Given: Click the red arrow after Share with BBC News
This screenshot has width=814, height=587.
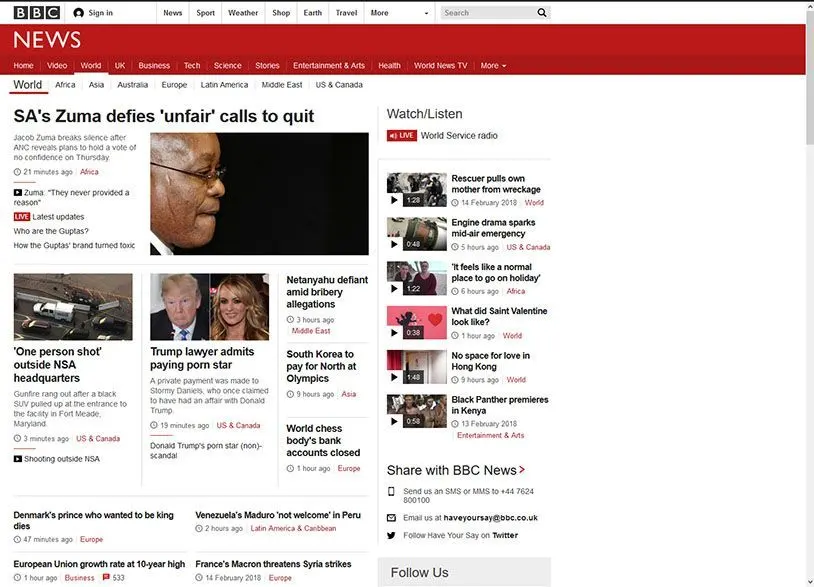Looking at the screenshot, I should click(522, 470).
